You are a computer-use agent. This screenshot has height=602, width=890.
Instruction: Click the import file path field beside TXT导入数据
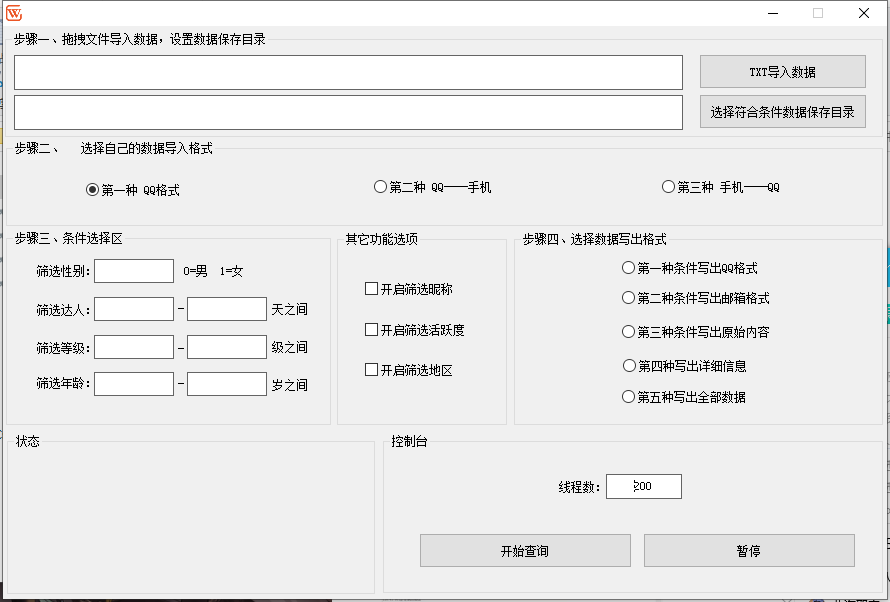coord(349,72)
